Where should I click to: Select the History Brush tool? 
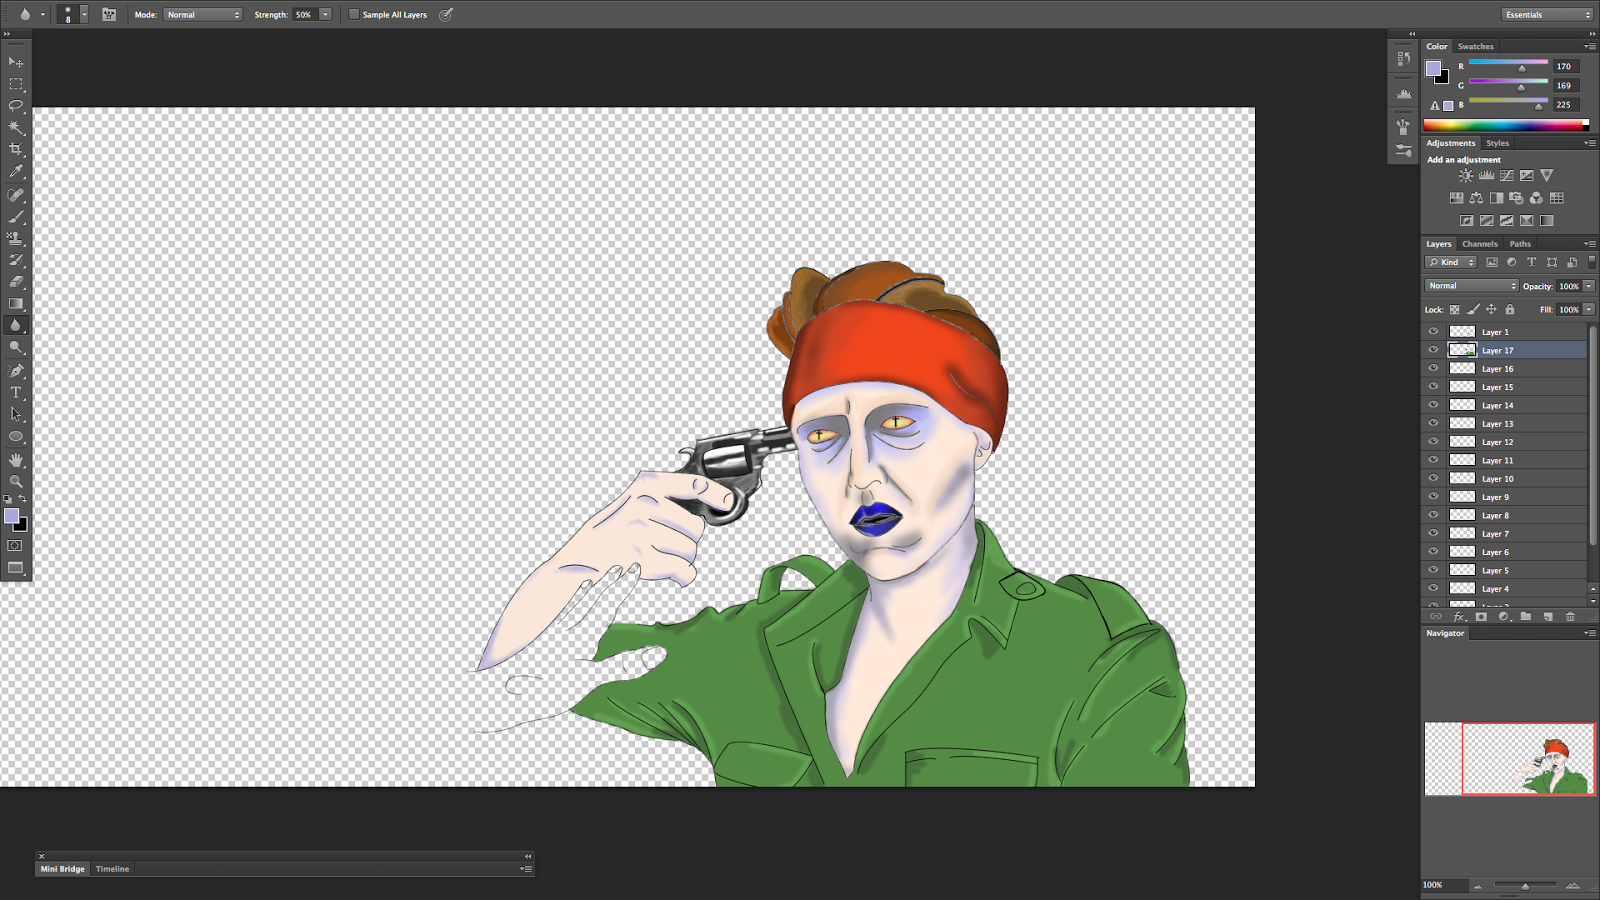coord(16,260)
